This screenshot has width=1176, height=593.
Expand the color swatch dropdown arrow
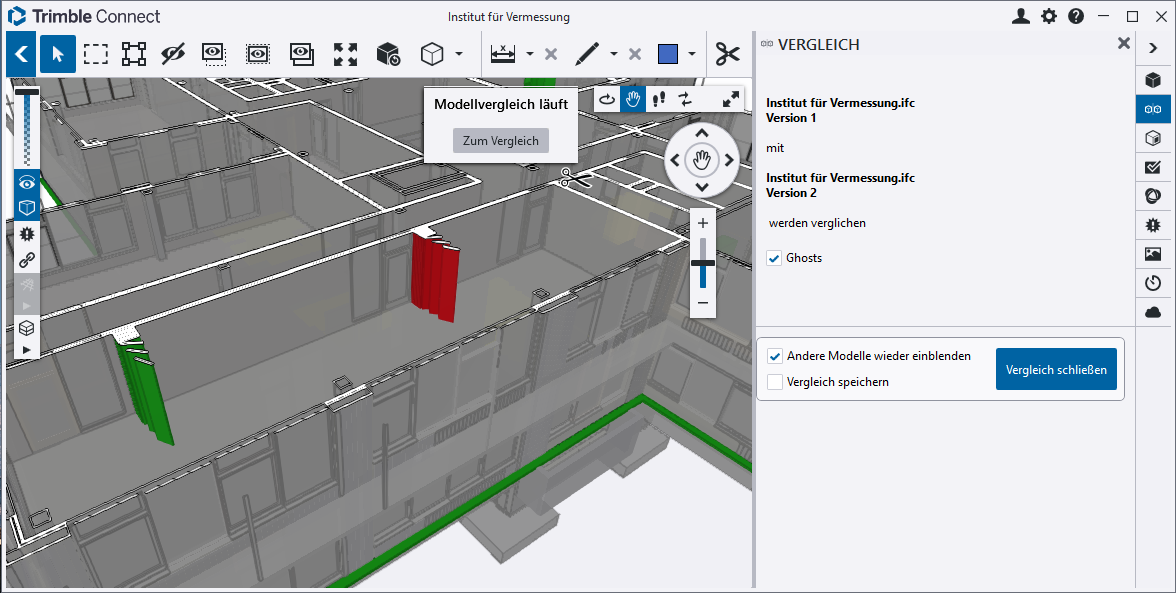(x=692, y=54)
